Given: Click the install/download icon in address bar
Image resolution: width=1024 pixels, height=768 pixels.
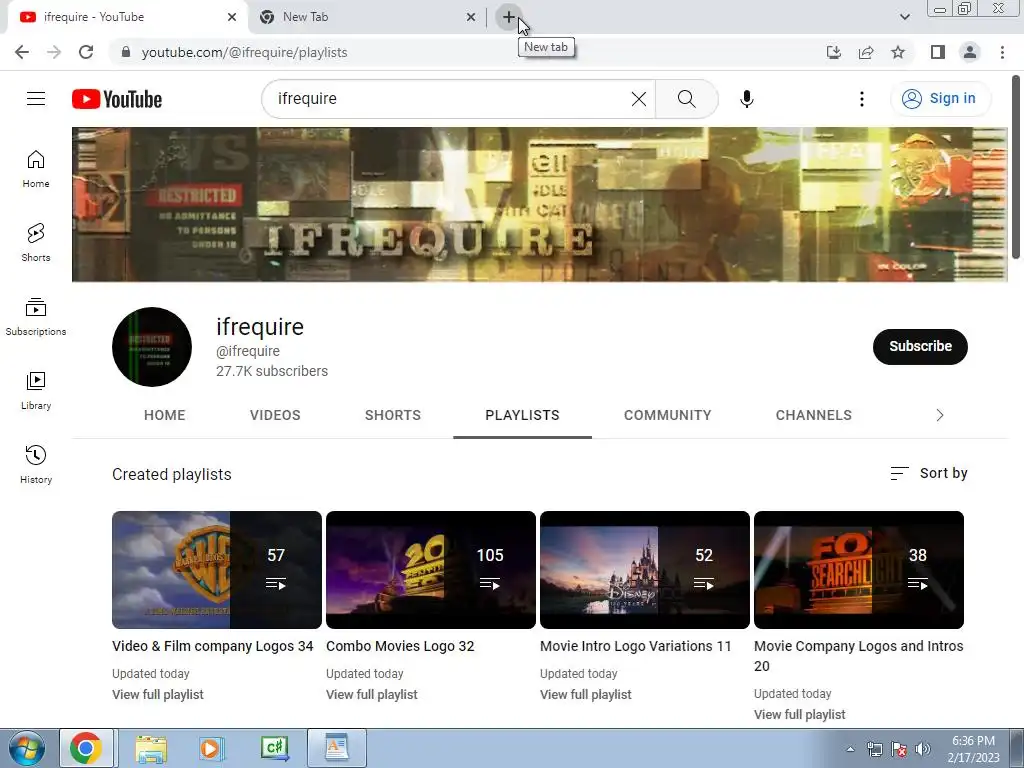Looking at the screenshot, I should pos(834,52).
